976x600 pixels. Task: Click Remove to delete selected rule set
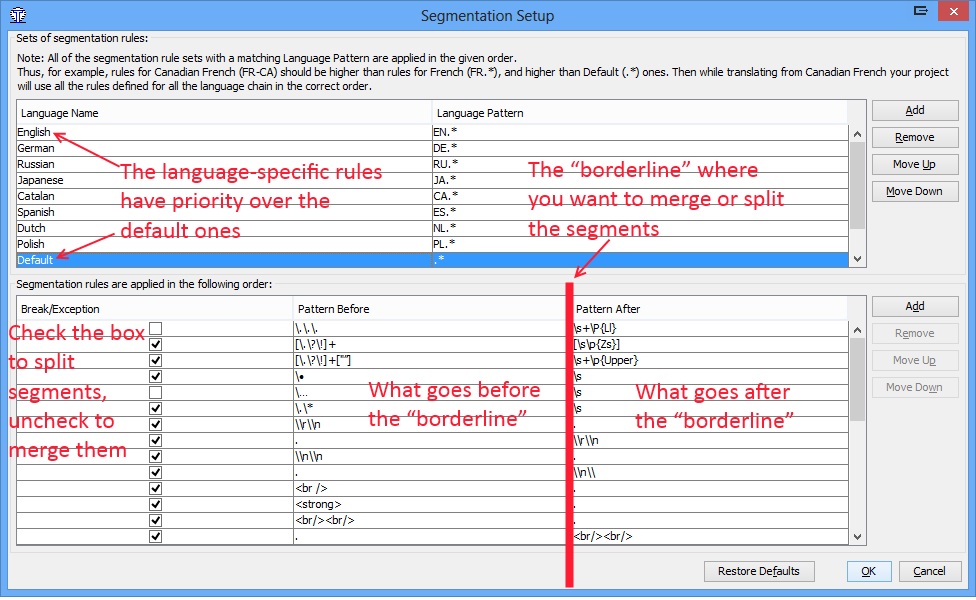(914, 137)
